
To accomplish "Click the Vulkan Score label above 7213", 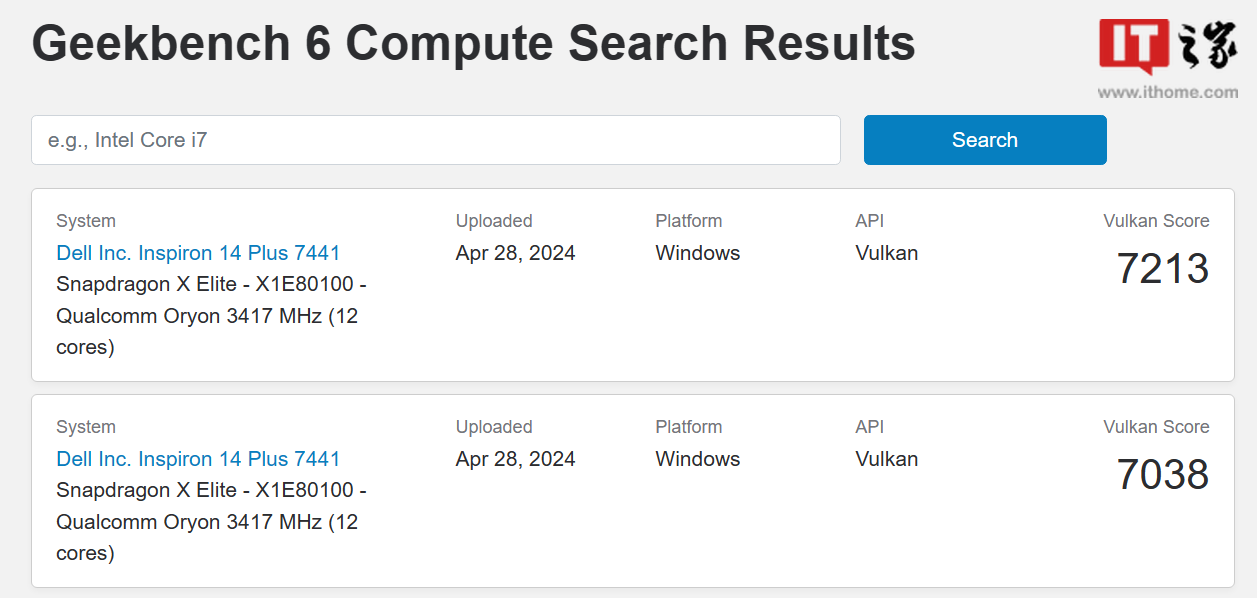I will click(x=1156, y=221).
